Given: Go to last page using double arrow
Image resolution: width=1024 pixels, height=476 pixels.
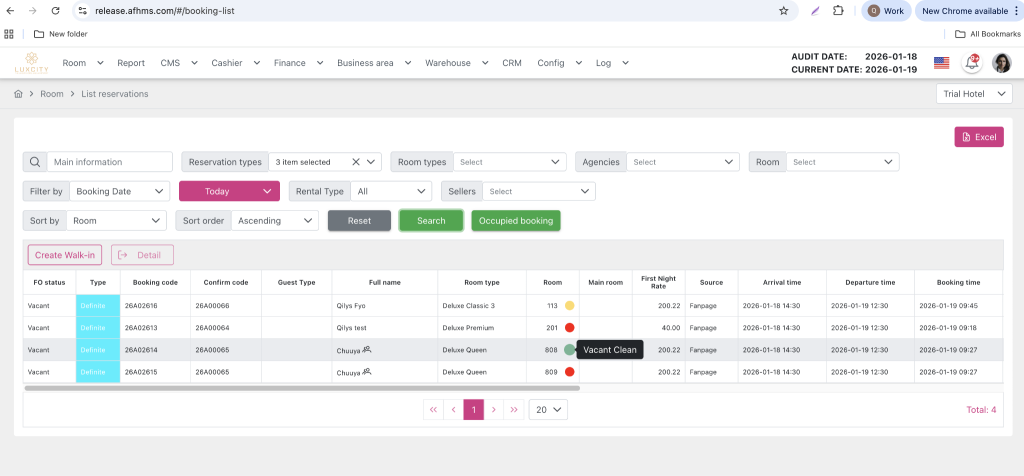Looking at the screenshot, I should pos(514,409).
